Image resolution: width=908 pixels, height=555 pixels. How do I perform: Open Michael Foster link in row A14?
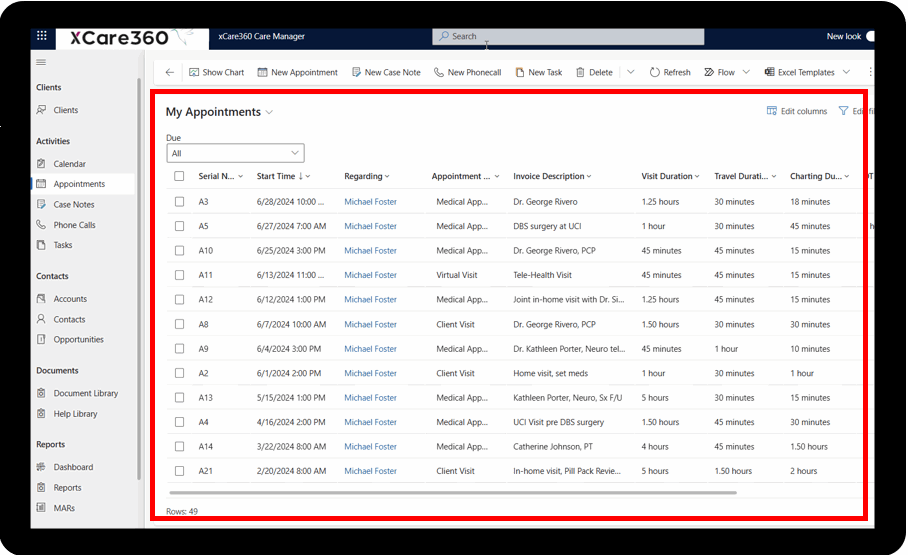(x=371, y=447)
